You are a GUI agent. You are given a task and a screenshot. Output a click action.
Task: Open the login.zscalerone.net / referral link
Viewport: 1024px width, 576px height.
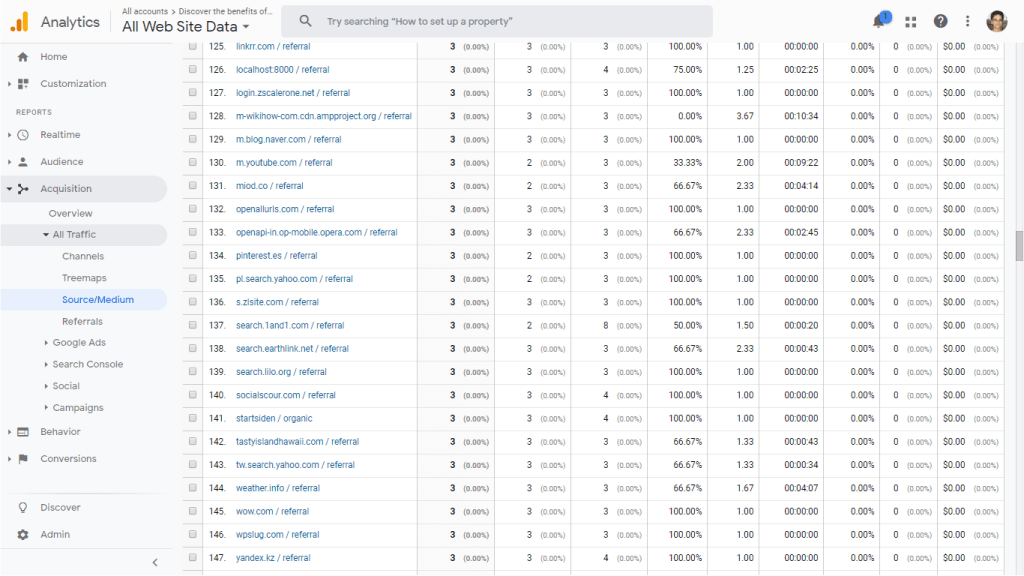[x=293, y=93]
